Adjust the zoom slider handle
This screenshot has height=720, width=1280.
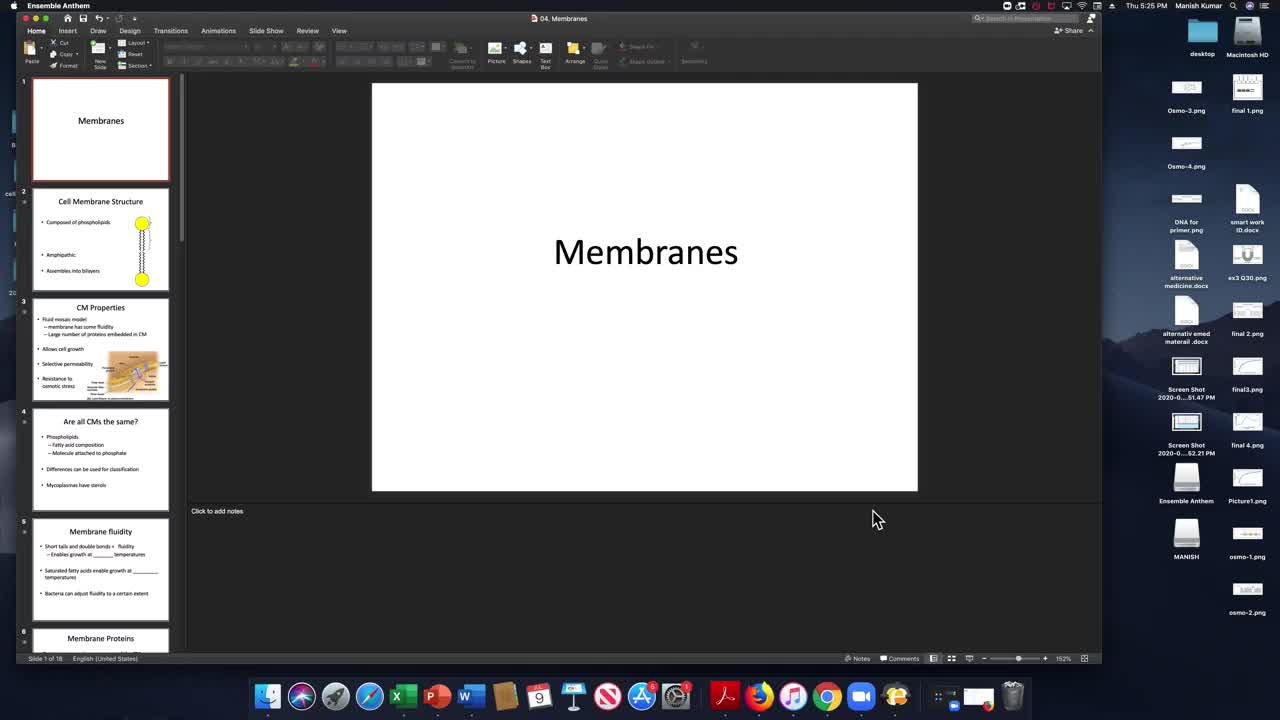pyautogui.click(x=1018, y=658)
